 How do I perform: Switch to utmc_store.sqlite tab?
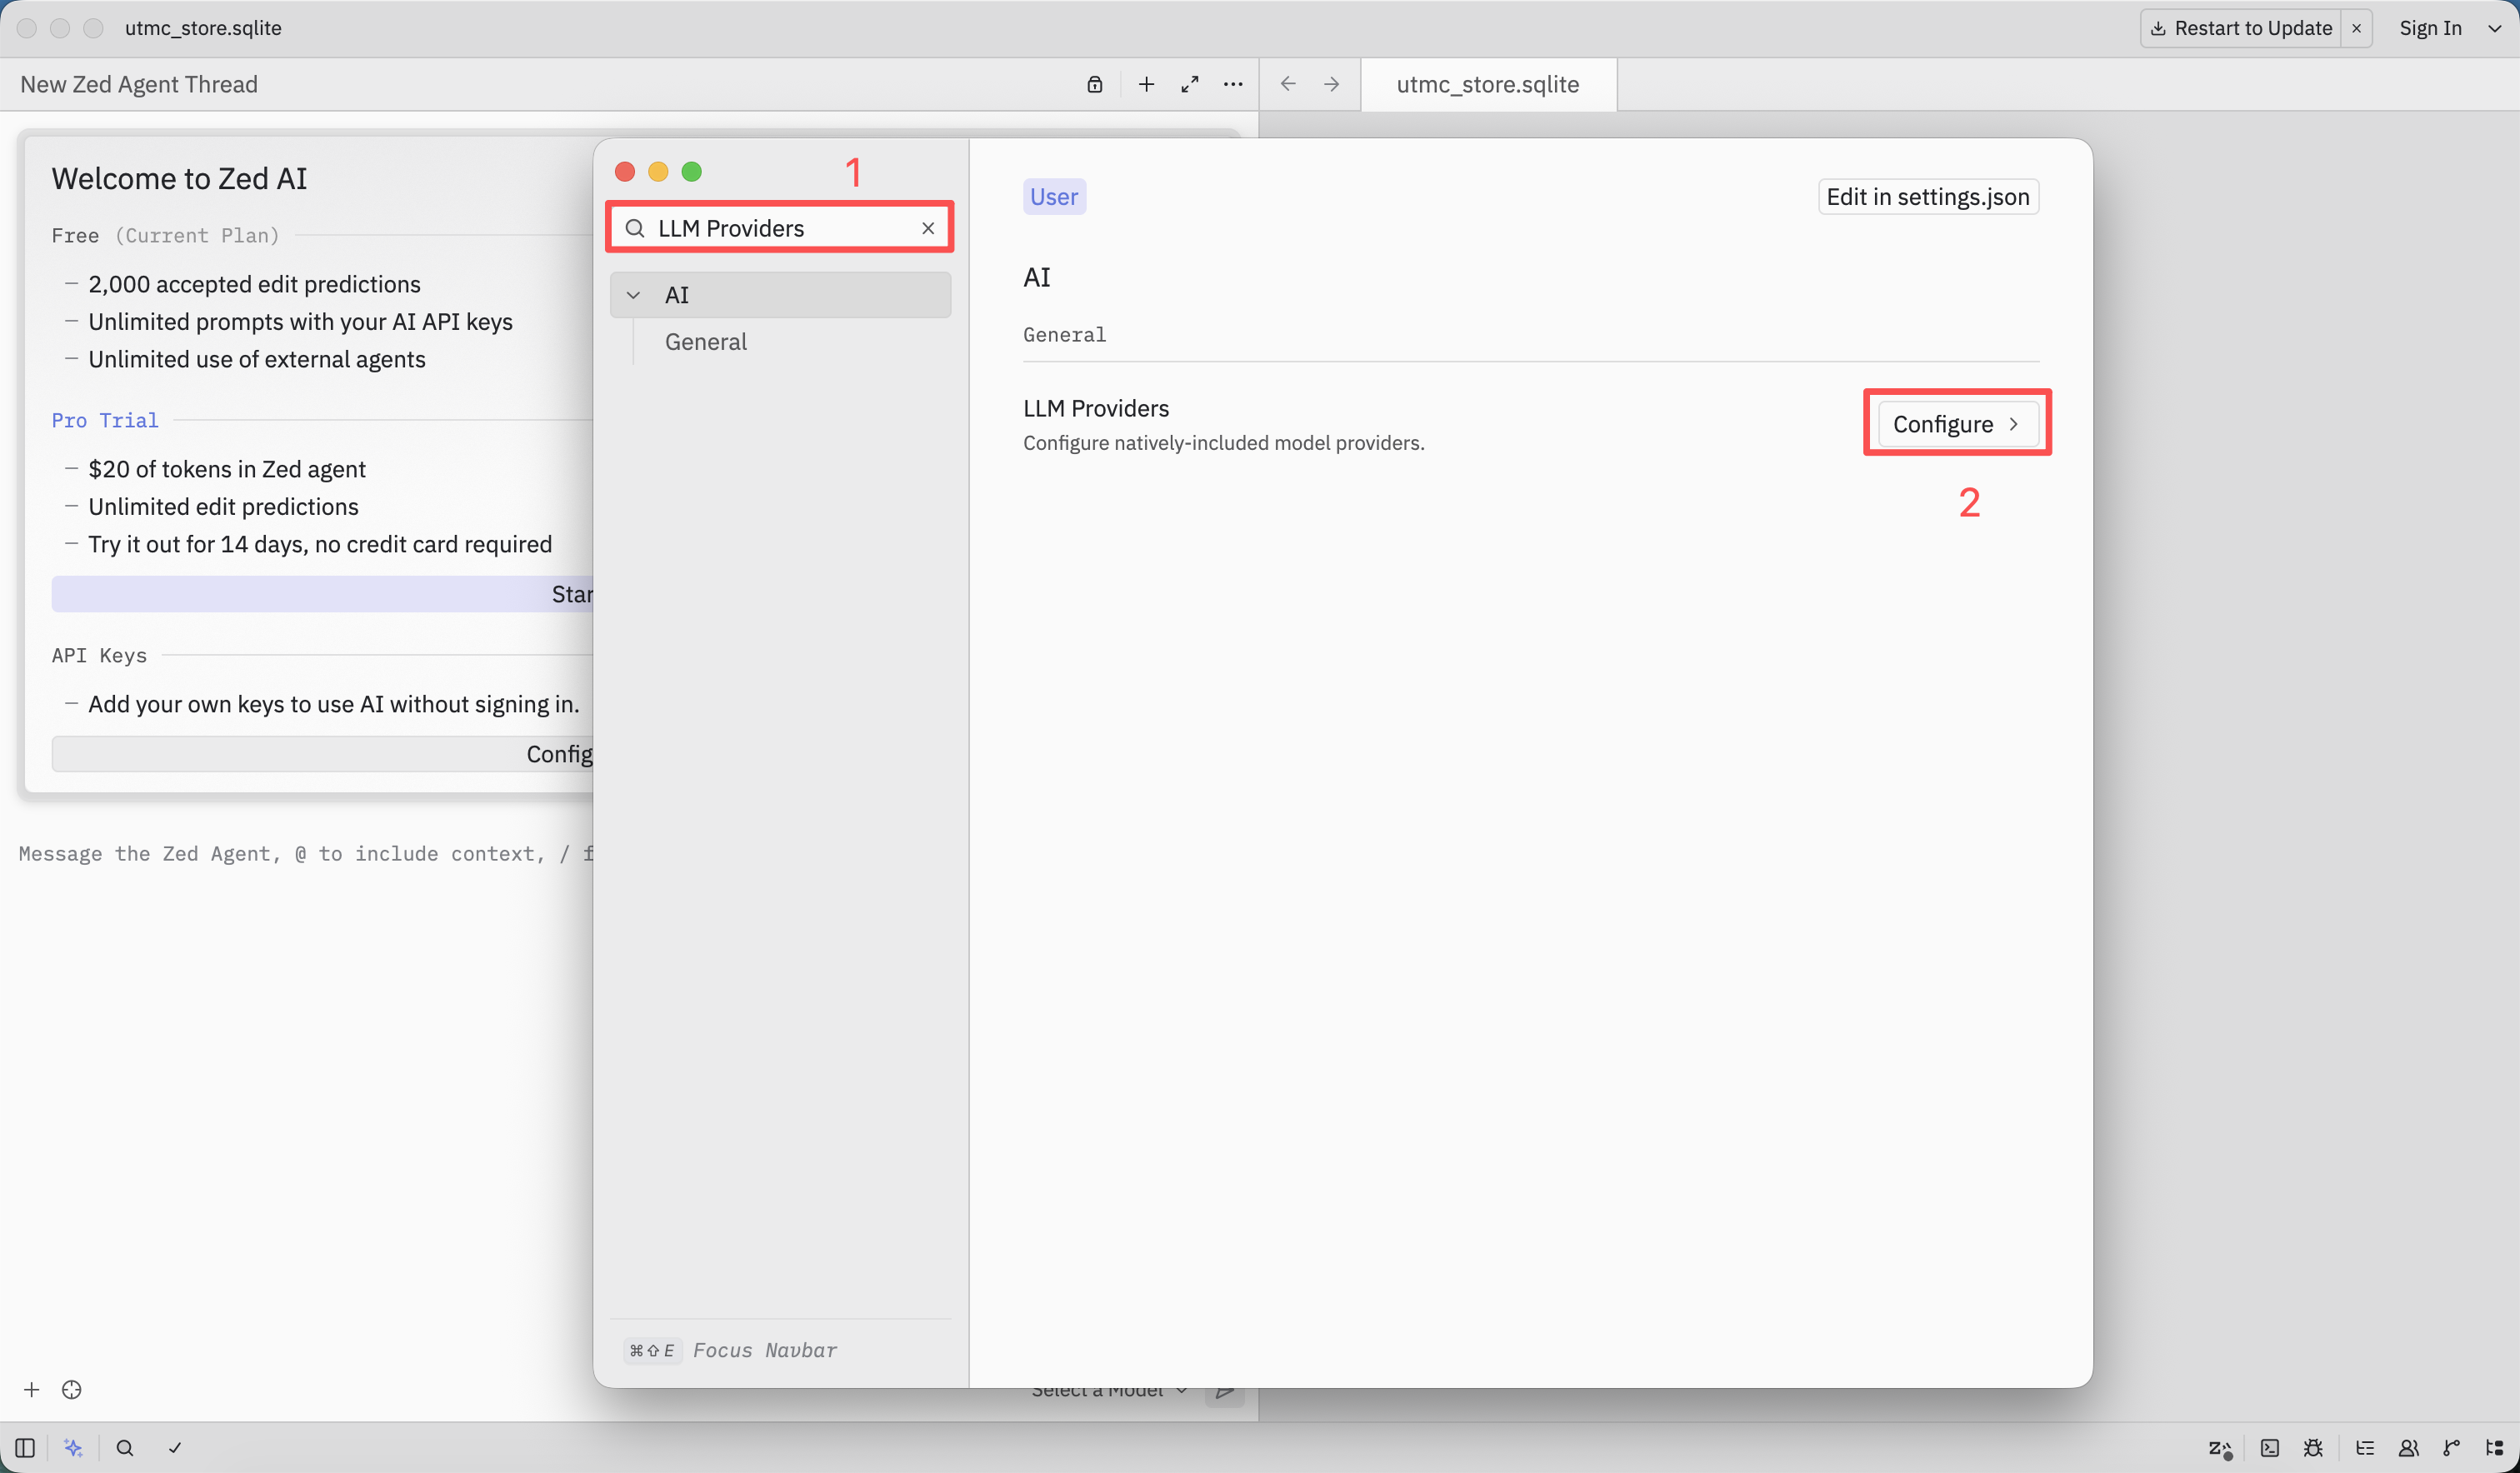point(1487,84)
